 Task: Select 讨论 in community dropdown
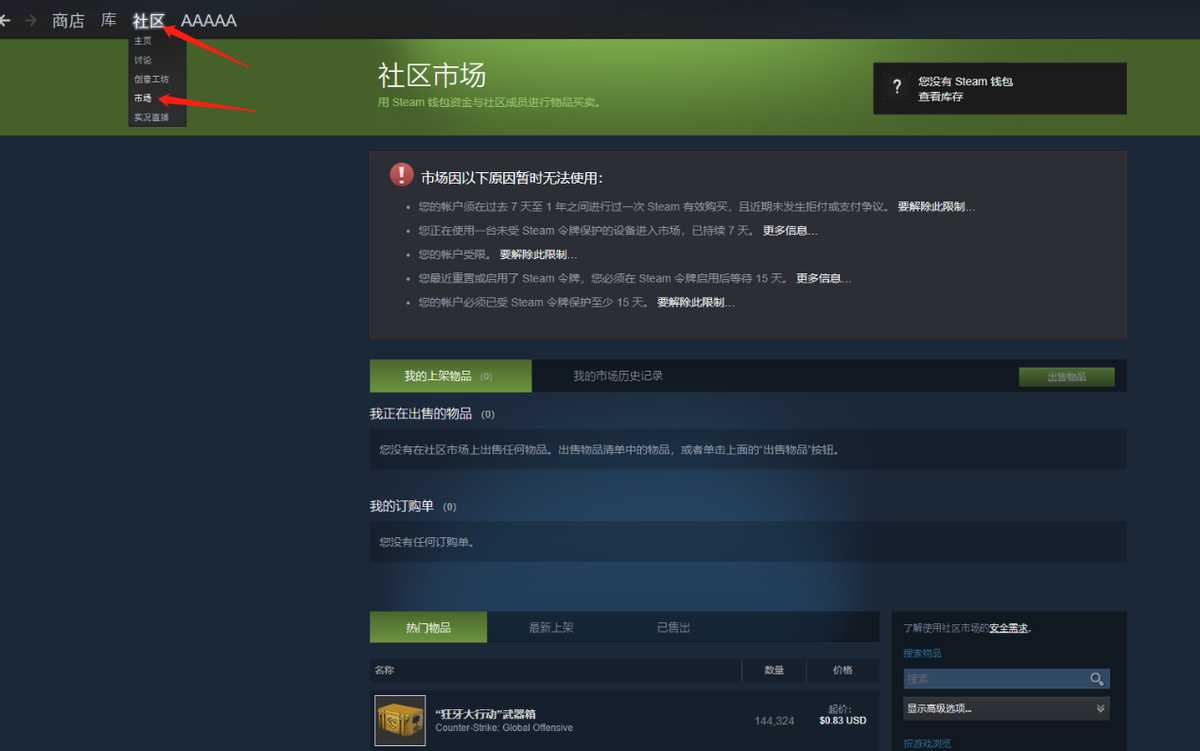[x=143, y=60]
